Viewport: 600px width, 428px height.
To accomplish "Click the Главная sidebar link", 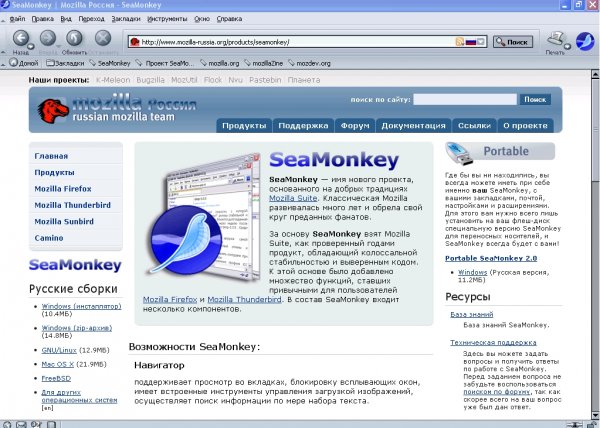I will [51, 156].
